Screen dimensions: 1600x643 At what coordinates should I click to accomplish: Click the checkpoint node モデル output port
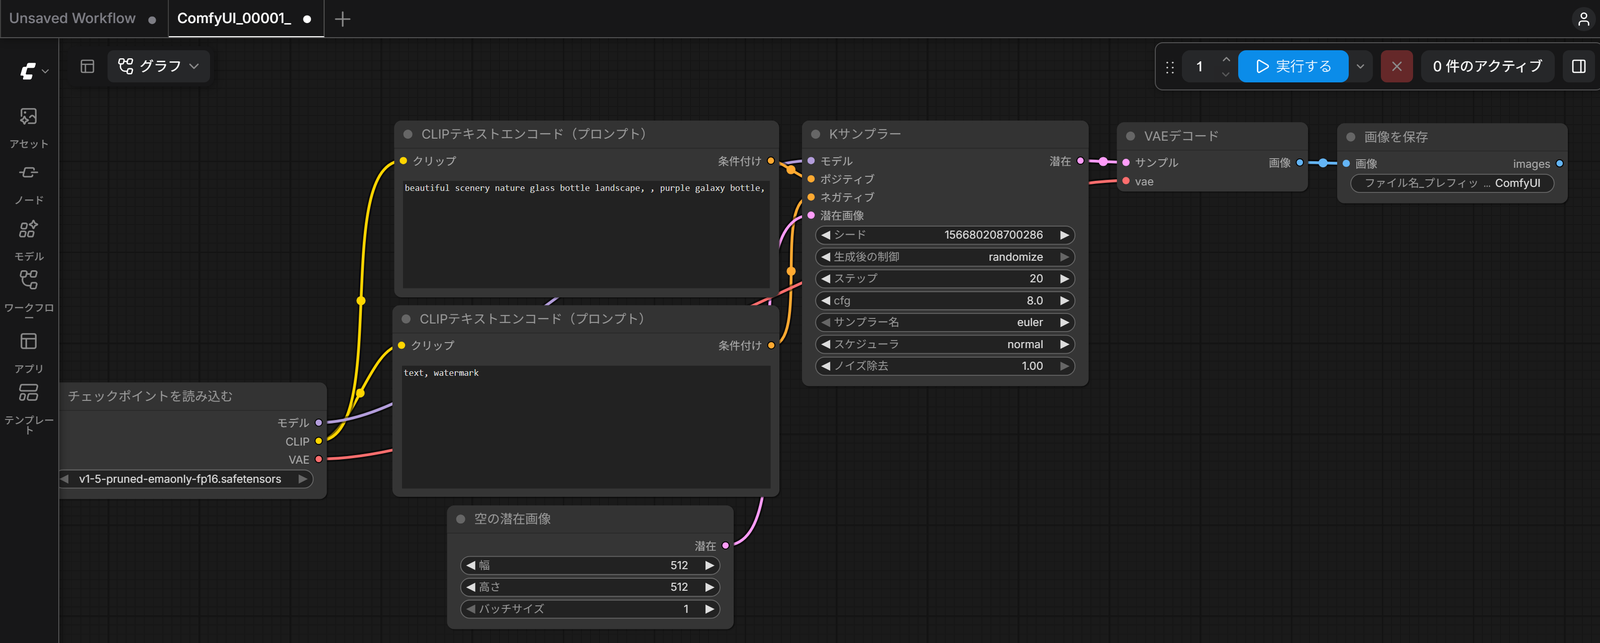(x=319, y=423)
